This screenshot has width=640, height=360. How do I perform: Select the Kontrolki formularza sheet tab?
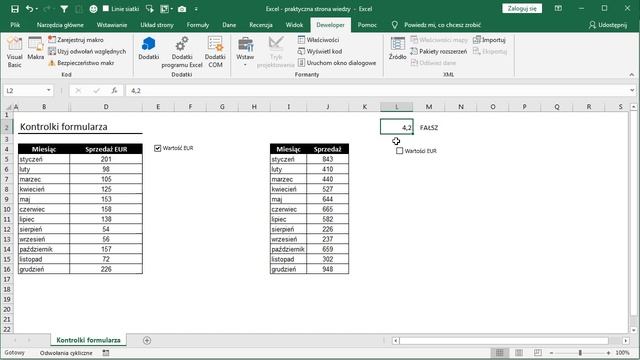point(88,340)
